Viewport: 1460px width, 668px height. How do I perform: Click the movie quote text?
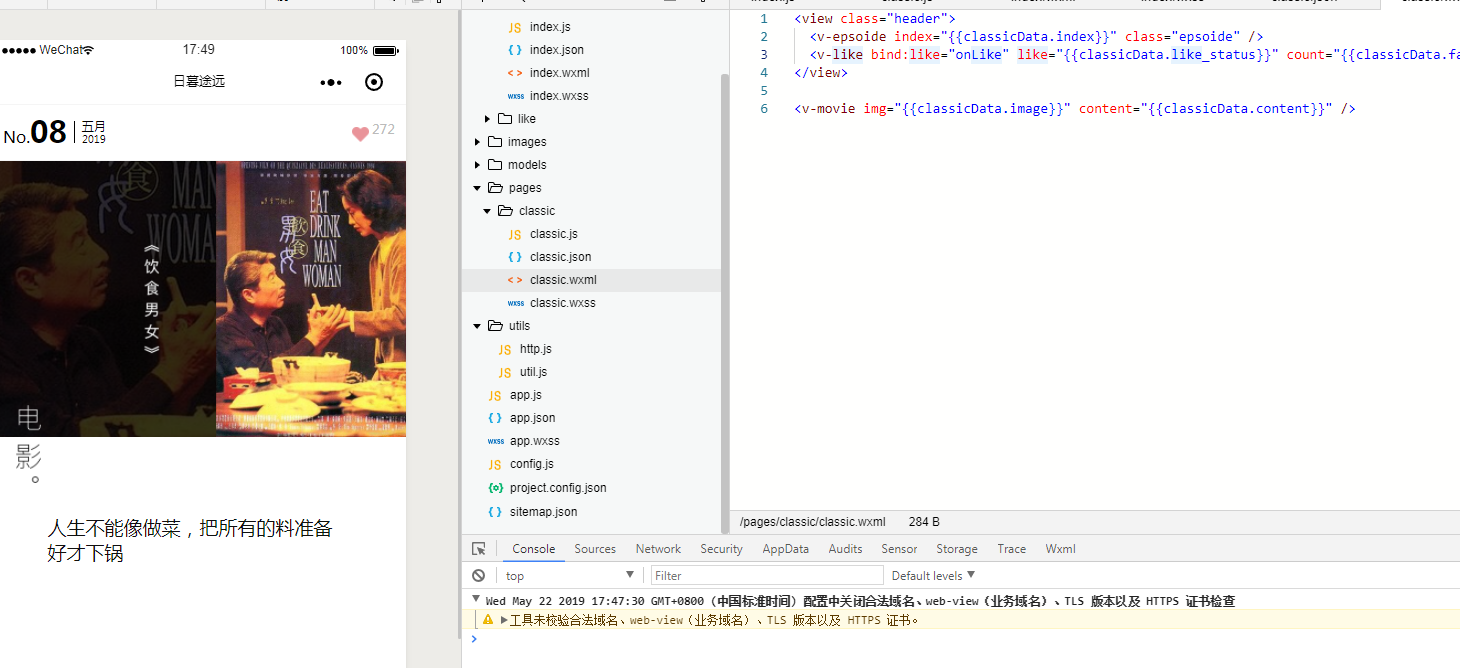[189, 540]
